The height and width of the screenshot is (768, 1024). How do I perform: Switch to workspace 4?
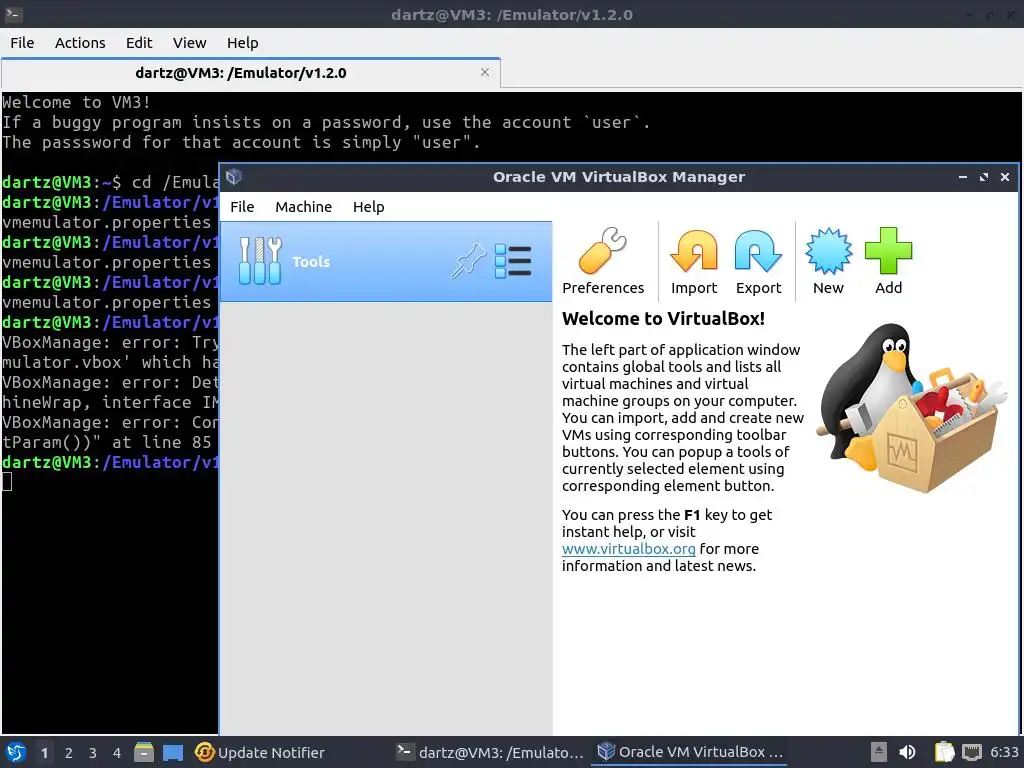tap(117, 753)
